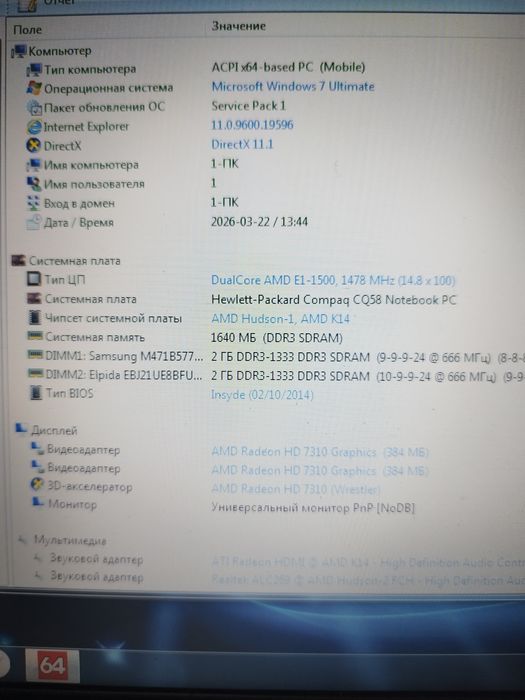Click the Имя компьютера icon

click(x=34, y=165)
